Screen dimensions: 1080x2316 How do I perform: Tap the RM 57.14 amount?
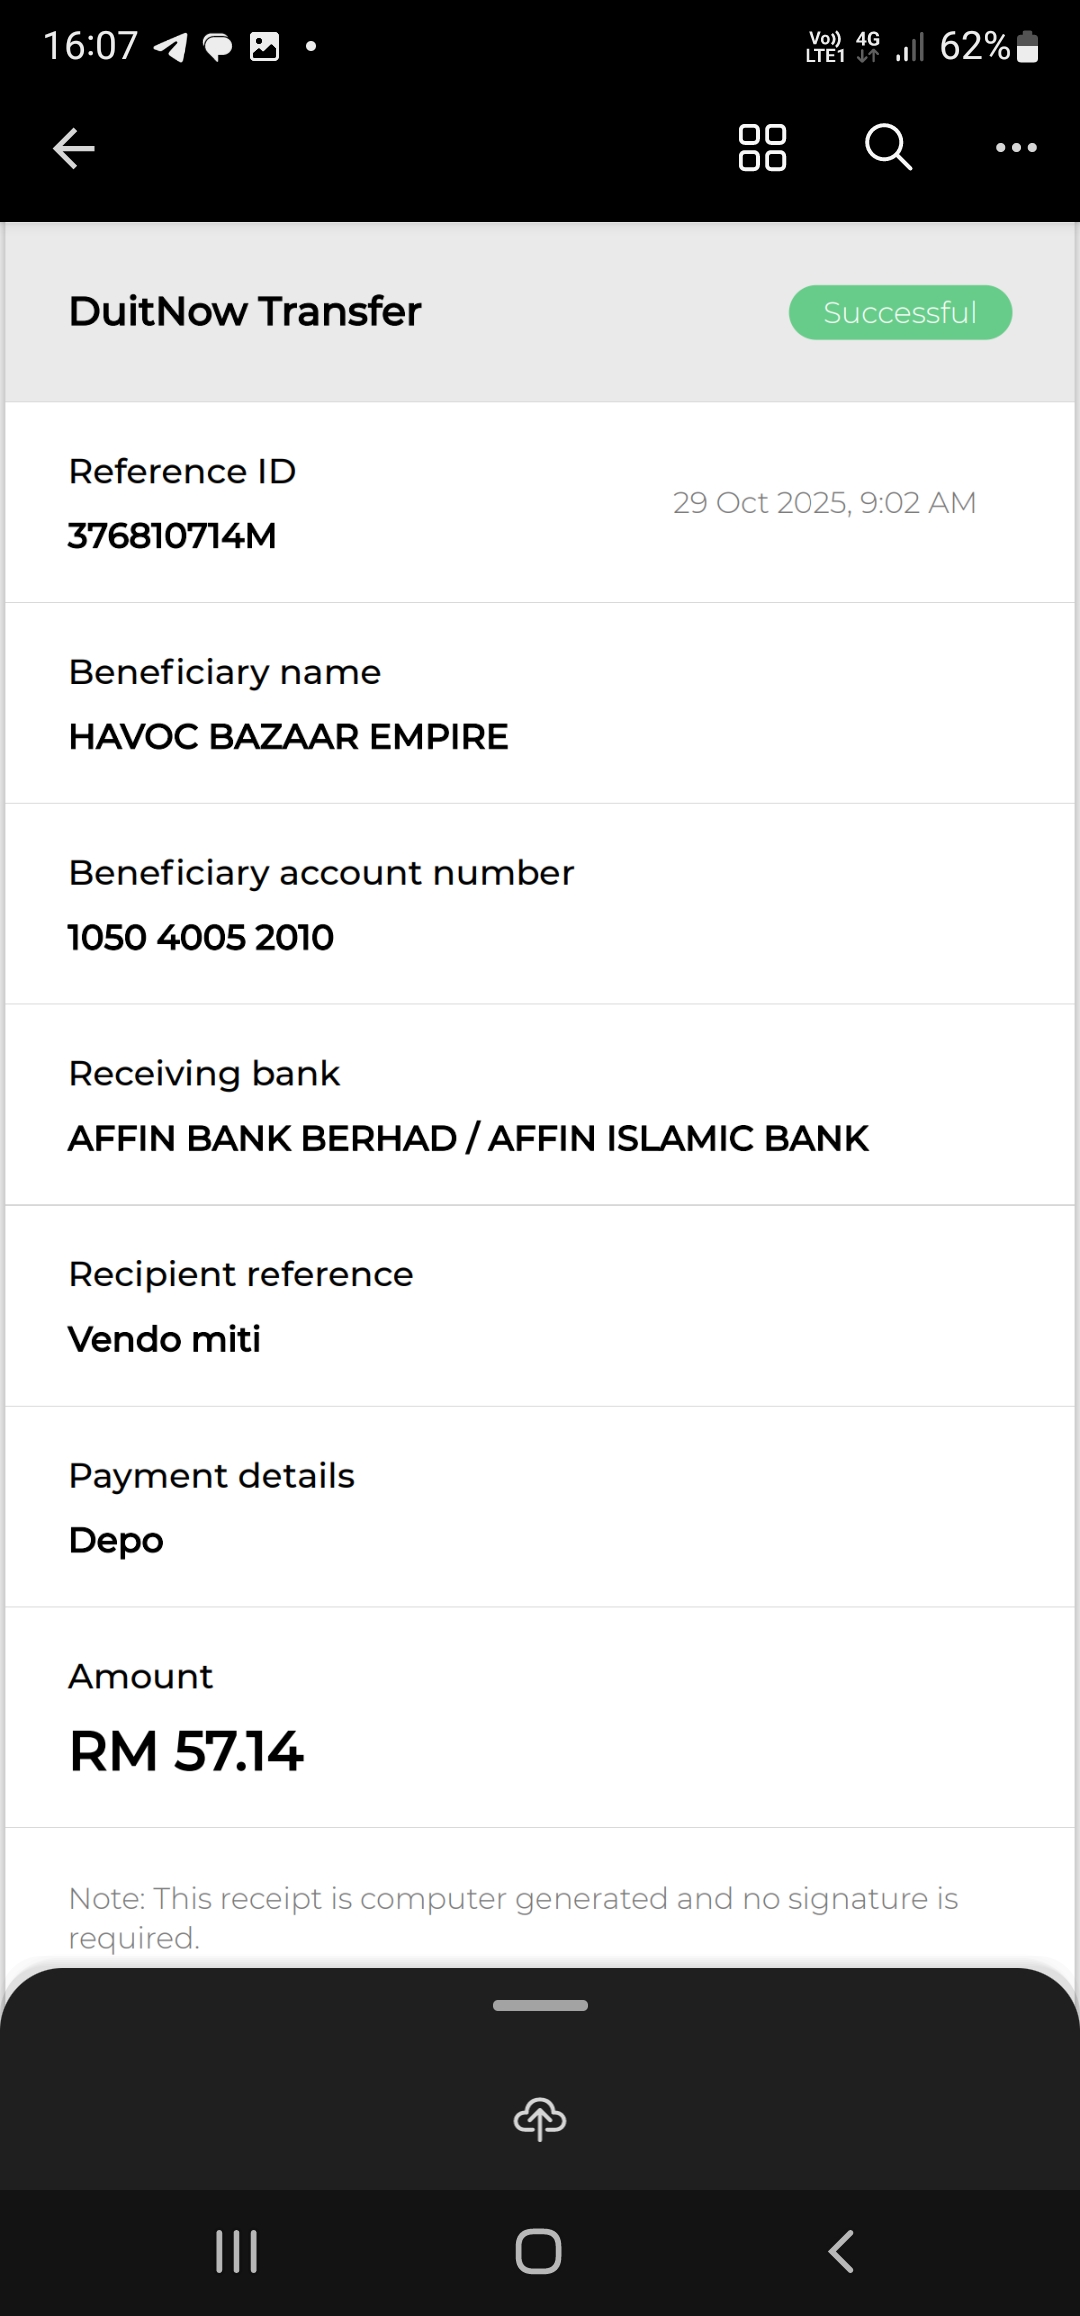click(186, 1751)
